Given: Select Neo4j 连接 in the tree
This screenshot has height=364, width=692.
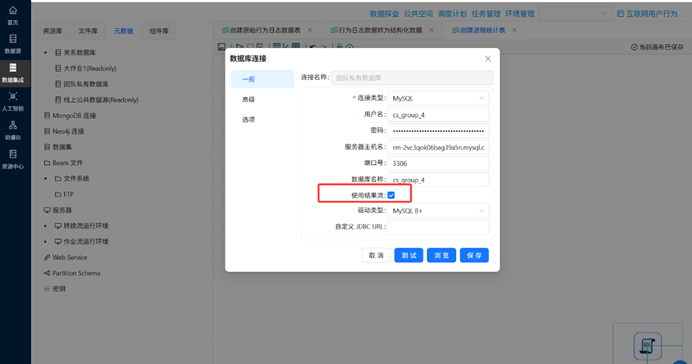Looking at the screenshot, I should [68, 131].
